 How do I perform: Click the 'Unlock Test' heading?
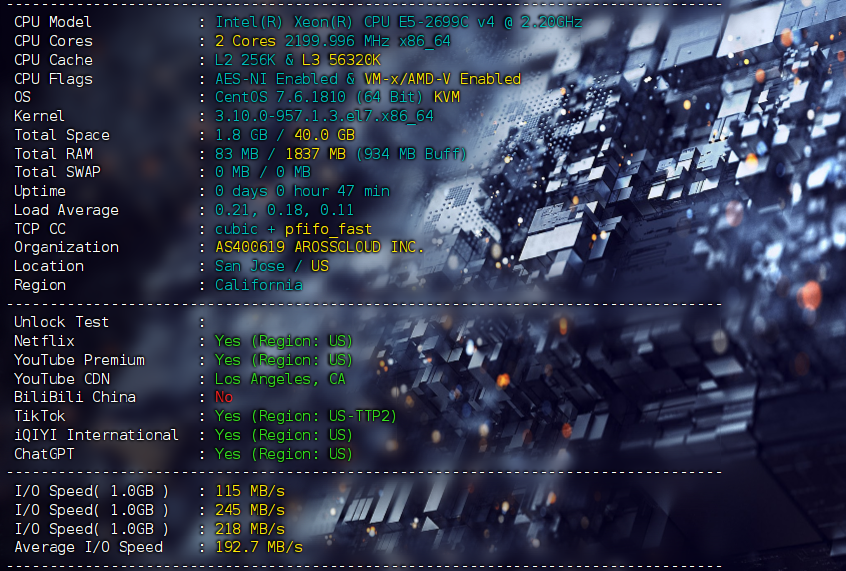tap(62, 322)
